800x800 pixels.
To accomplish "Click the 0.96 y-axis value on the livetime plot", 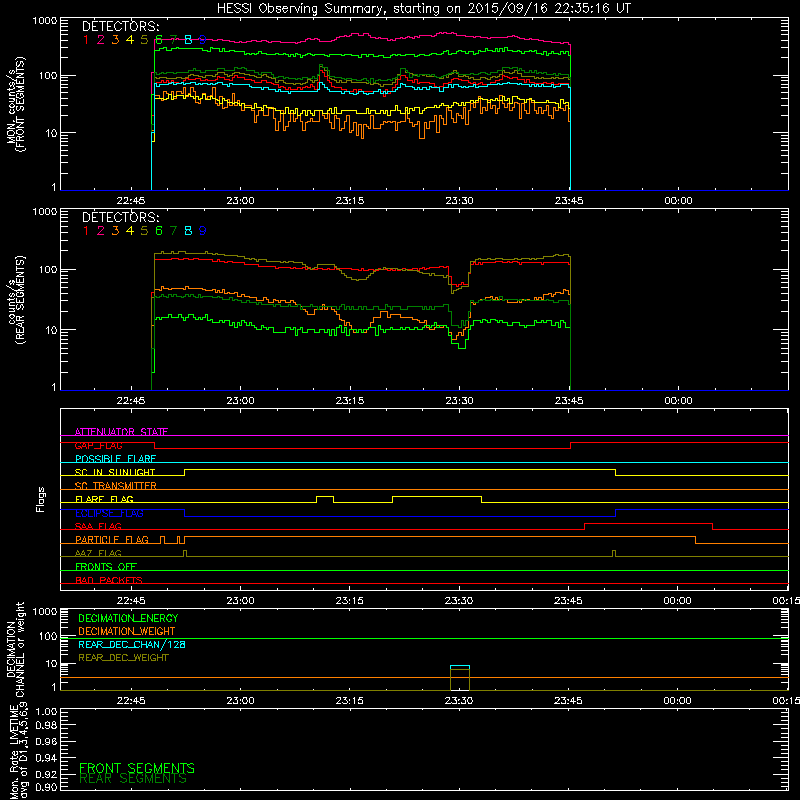I will [46, 741].
